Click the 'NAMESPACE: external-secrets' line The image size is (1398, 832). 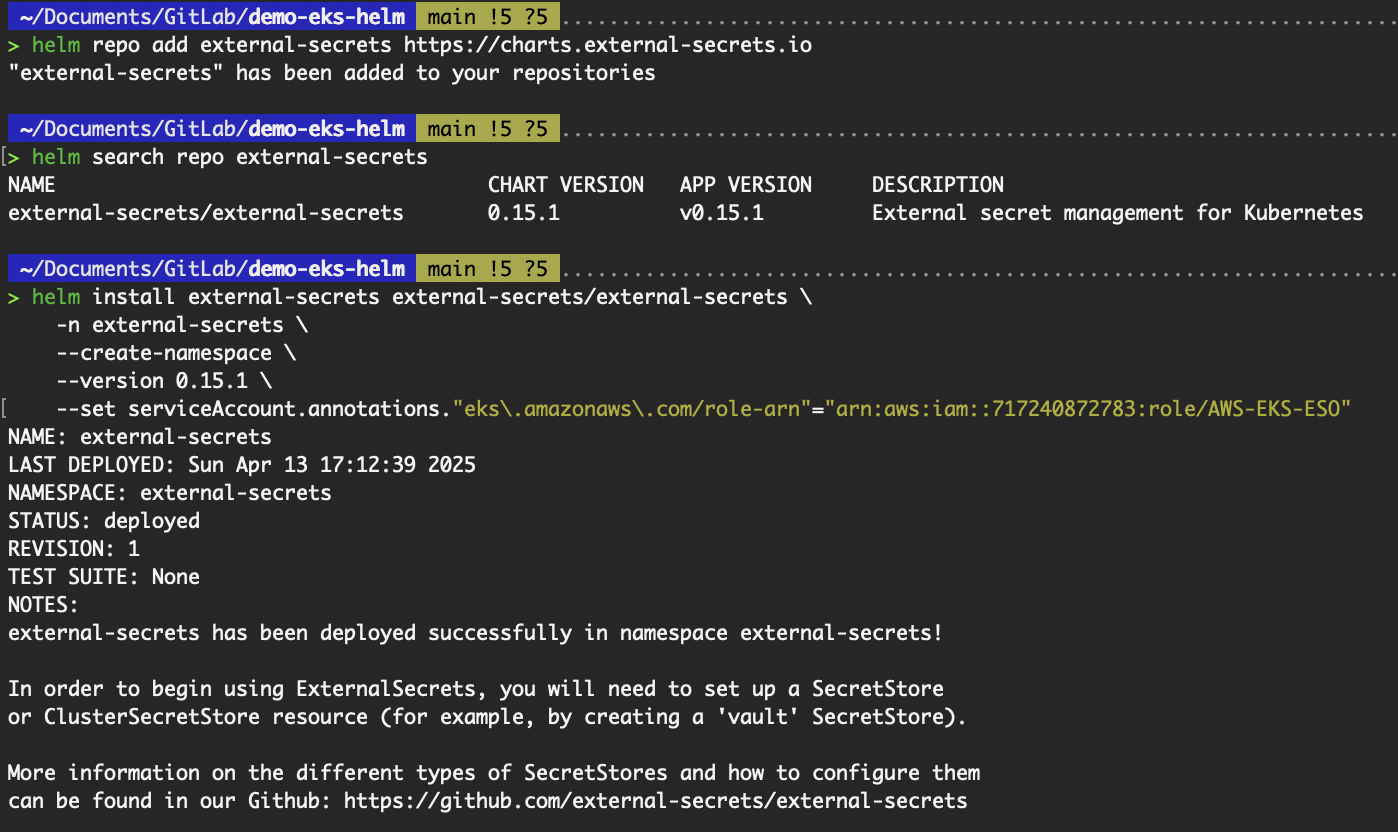170,493
